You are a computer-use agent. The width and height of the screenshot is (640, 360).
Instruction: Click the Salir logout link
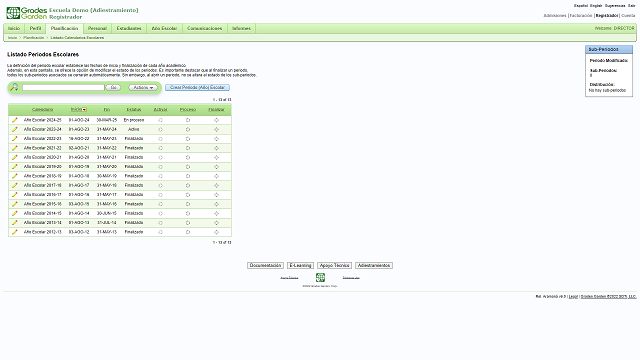[x=631, y=6]
